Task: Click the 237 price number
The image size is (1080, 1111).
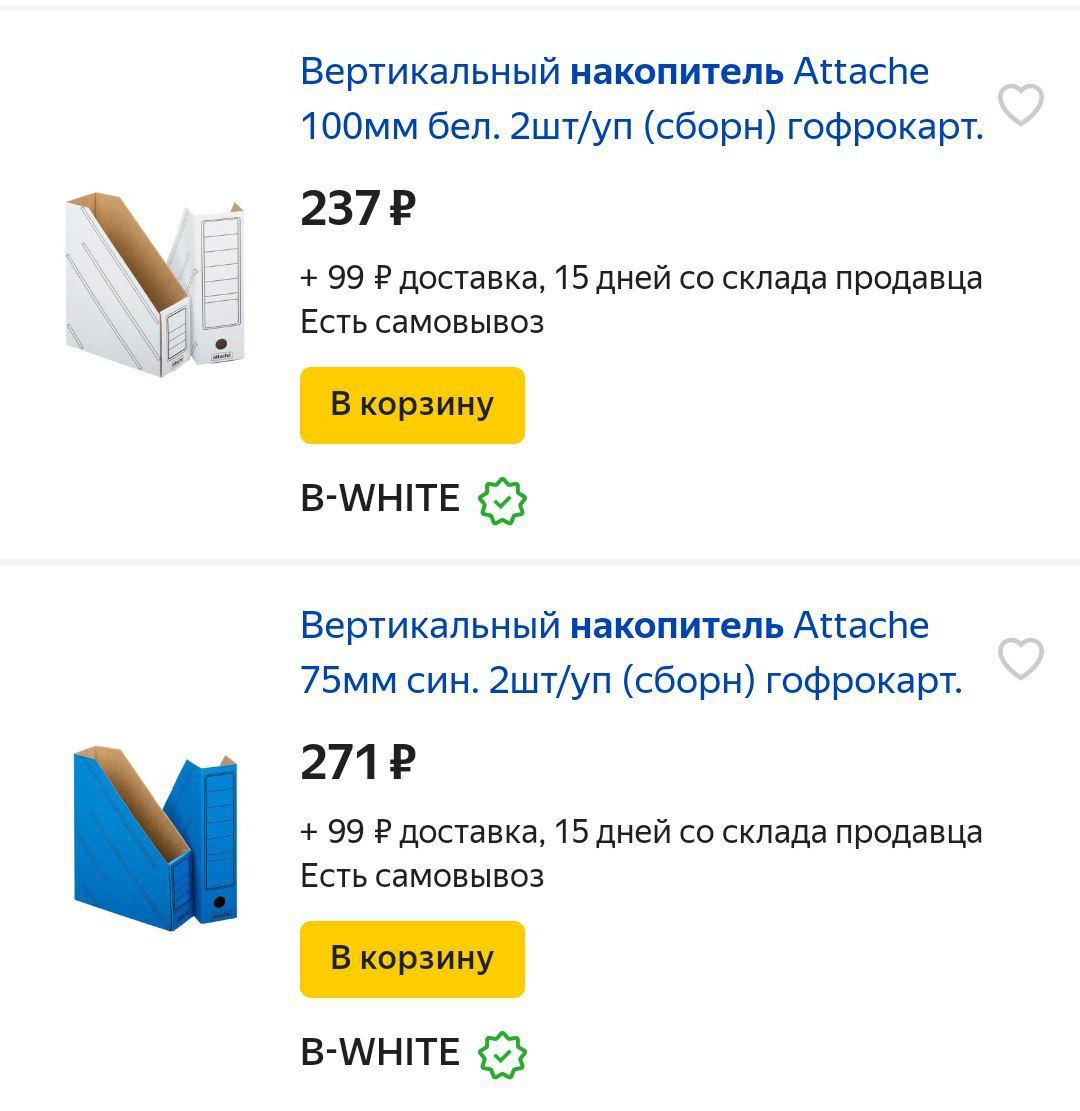Action: click(340, 209)
